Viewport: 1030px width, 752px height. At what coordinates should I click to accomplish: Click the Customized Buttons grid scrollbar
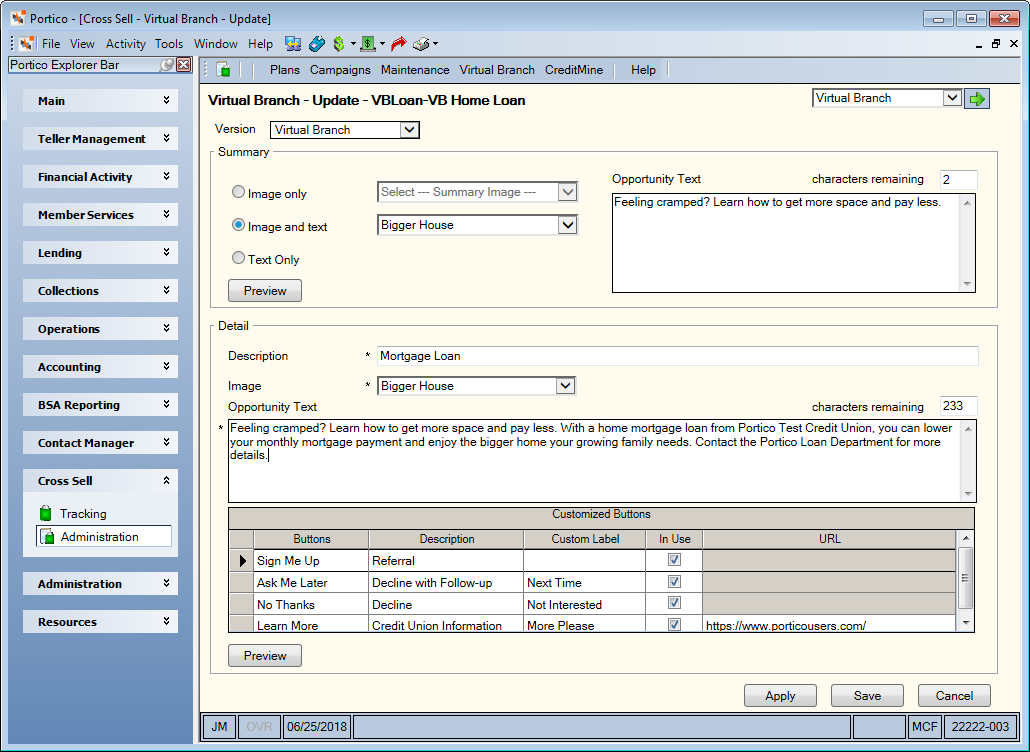click(965, 581)
